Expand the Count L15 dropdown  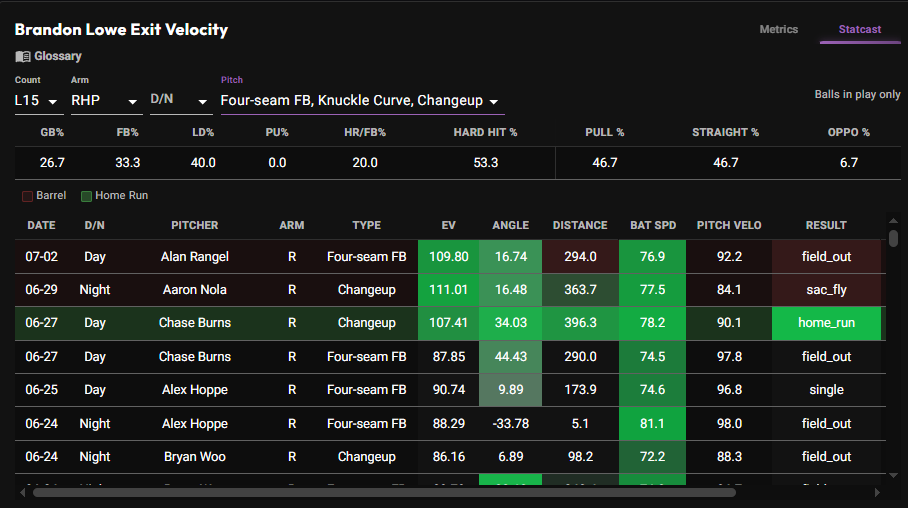[x=39, y=101]
